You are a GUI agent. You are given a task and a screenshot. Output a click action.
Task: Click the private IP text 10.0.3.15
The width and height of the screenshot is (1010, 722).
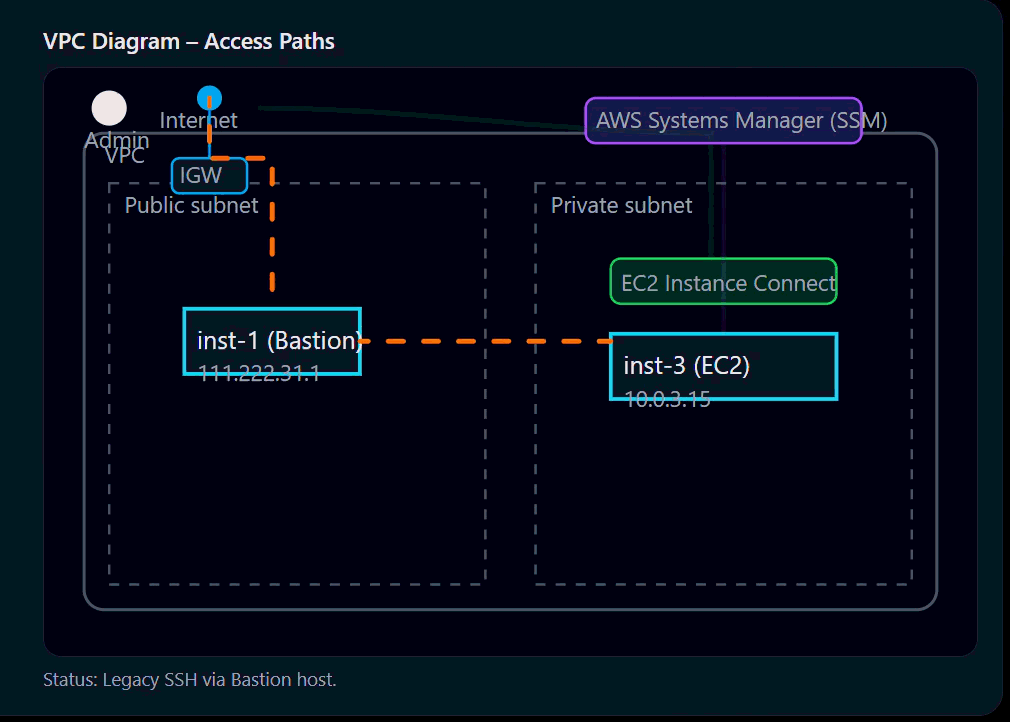click(667, 399)
